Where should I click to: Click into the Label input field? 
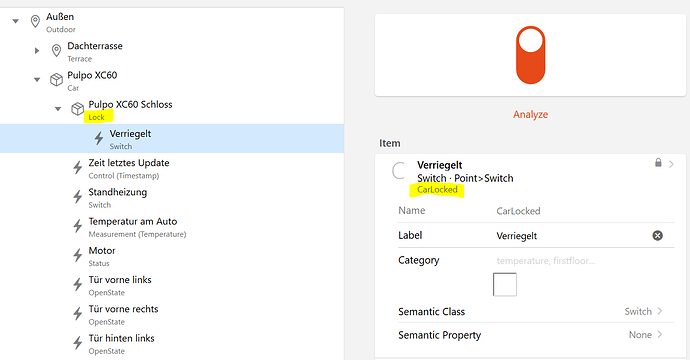(572, 236)
